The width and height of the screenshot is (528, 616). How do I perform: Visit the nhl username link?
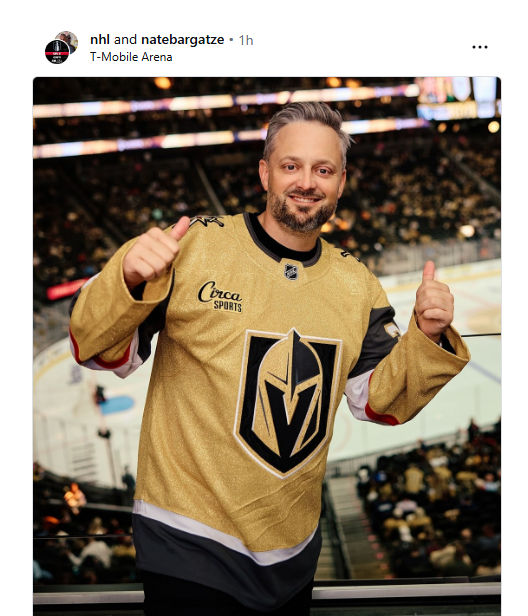tap(100, 40)
